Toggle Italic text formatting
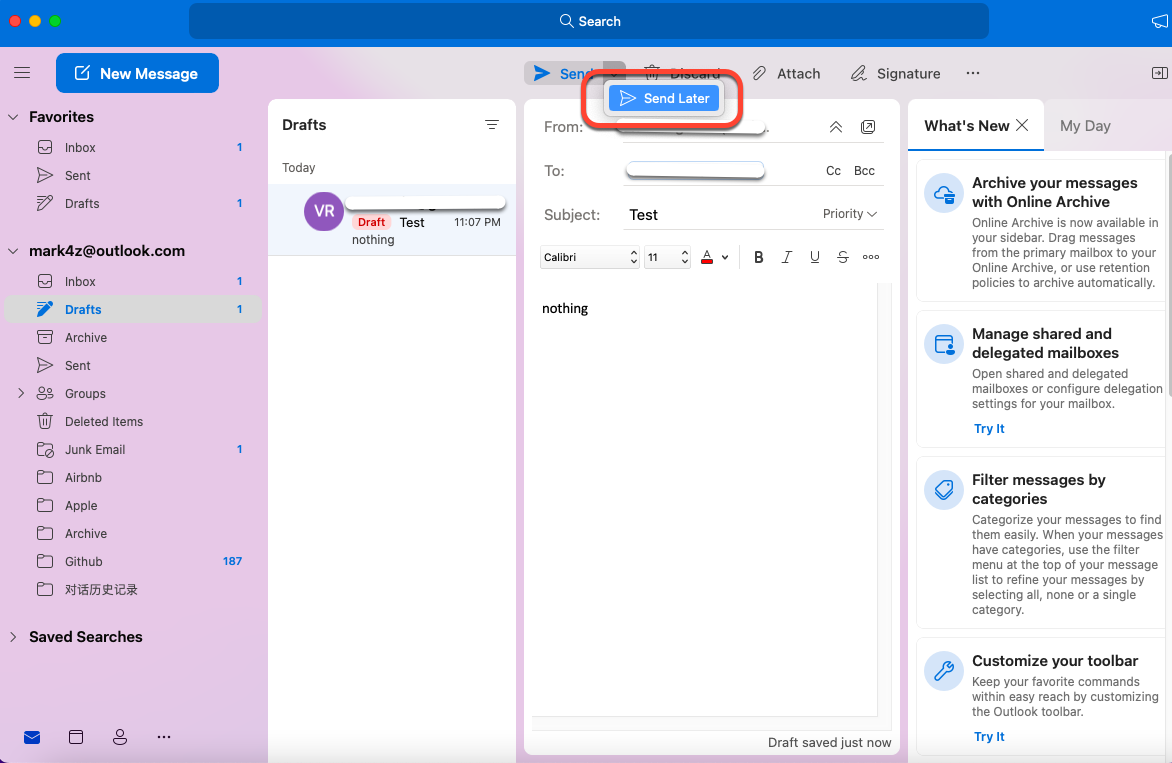Image resolution: width=1172 pixels, height=763 pixels. (x=787, y=257)
